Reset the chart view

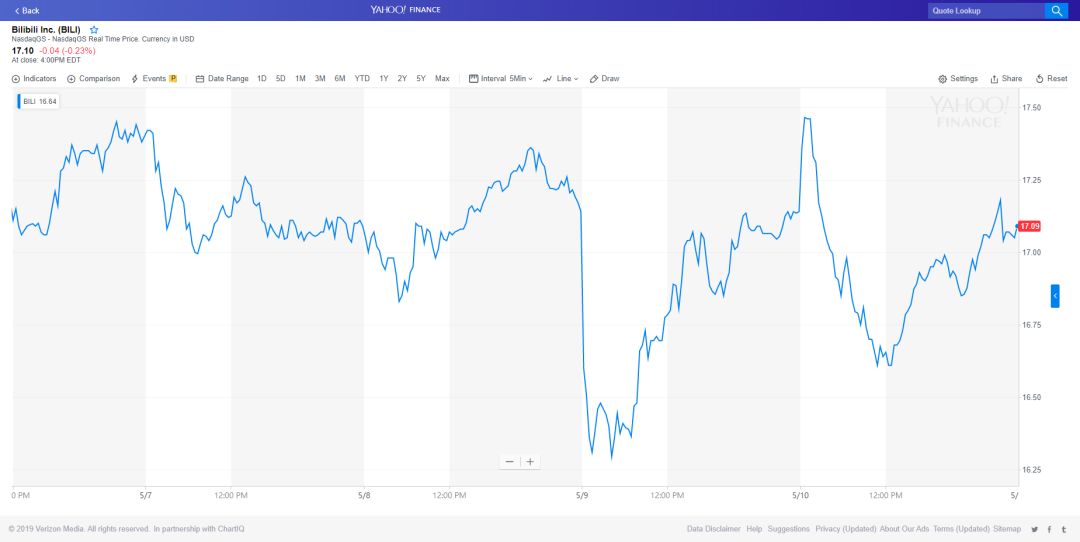point(1052,79)
